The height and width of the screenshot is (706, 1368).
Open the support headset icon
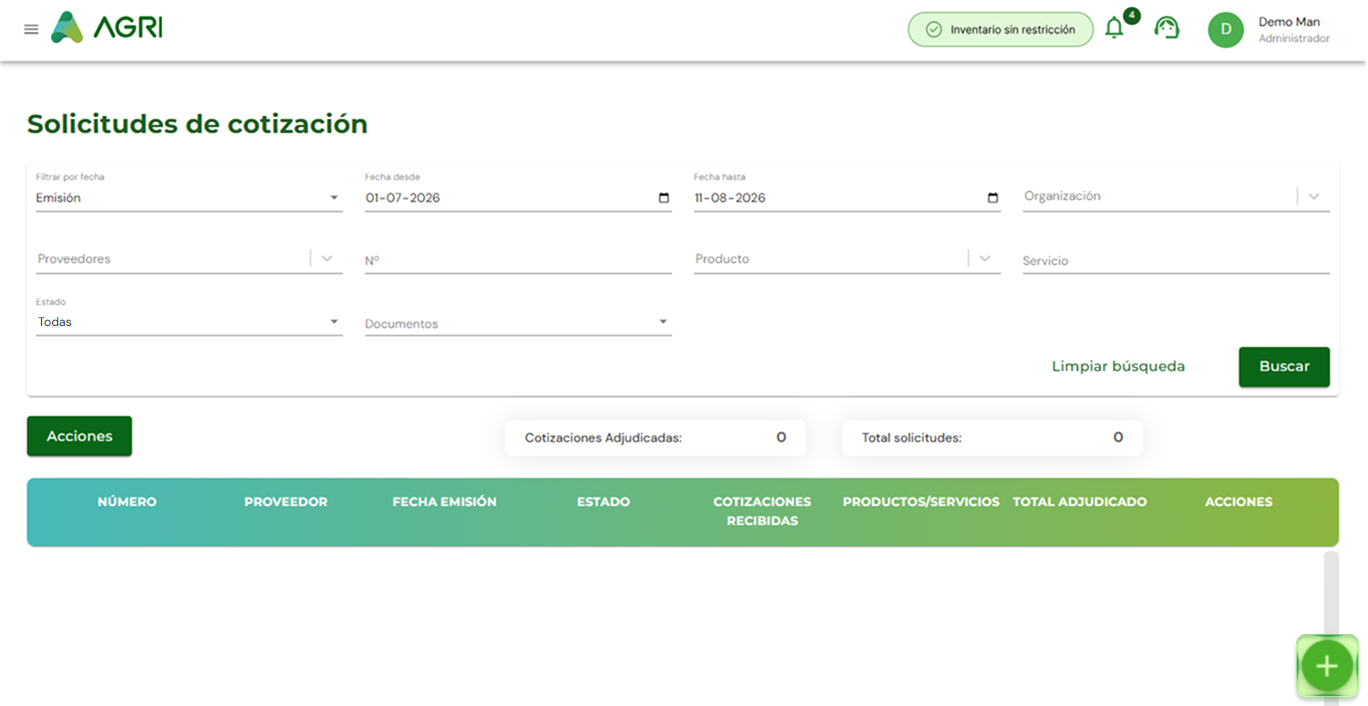point(1167,28)
